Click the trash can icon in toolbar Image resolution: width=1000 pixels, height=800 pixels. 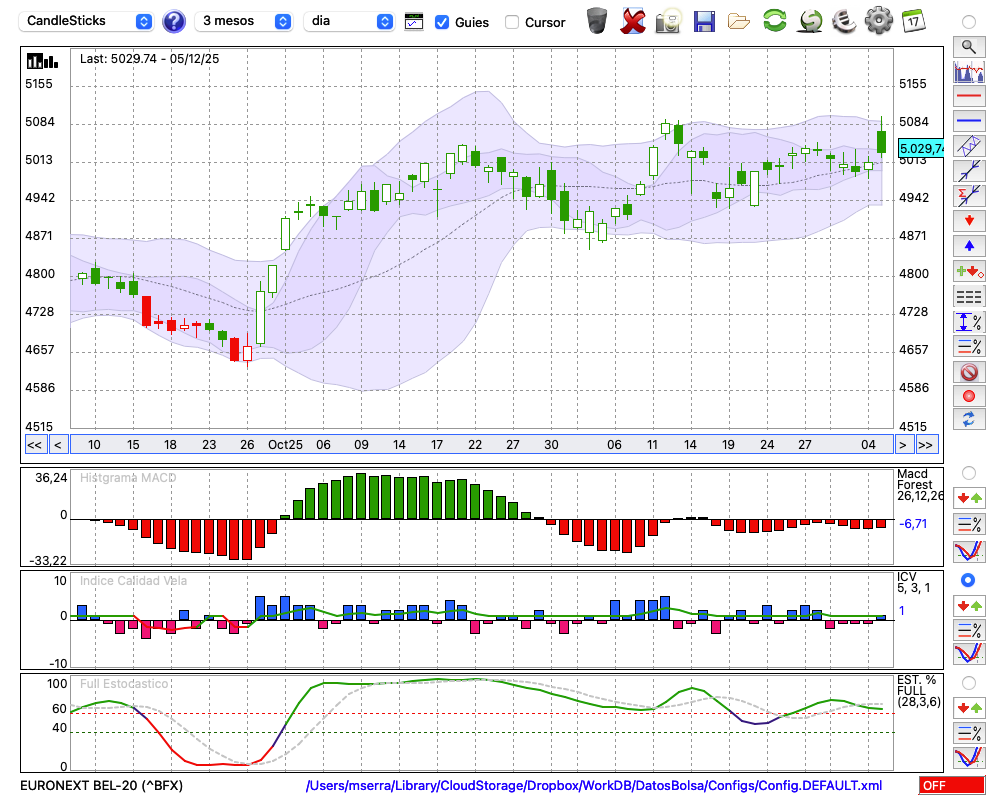(x=597, y=20)
